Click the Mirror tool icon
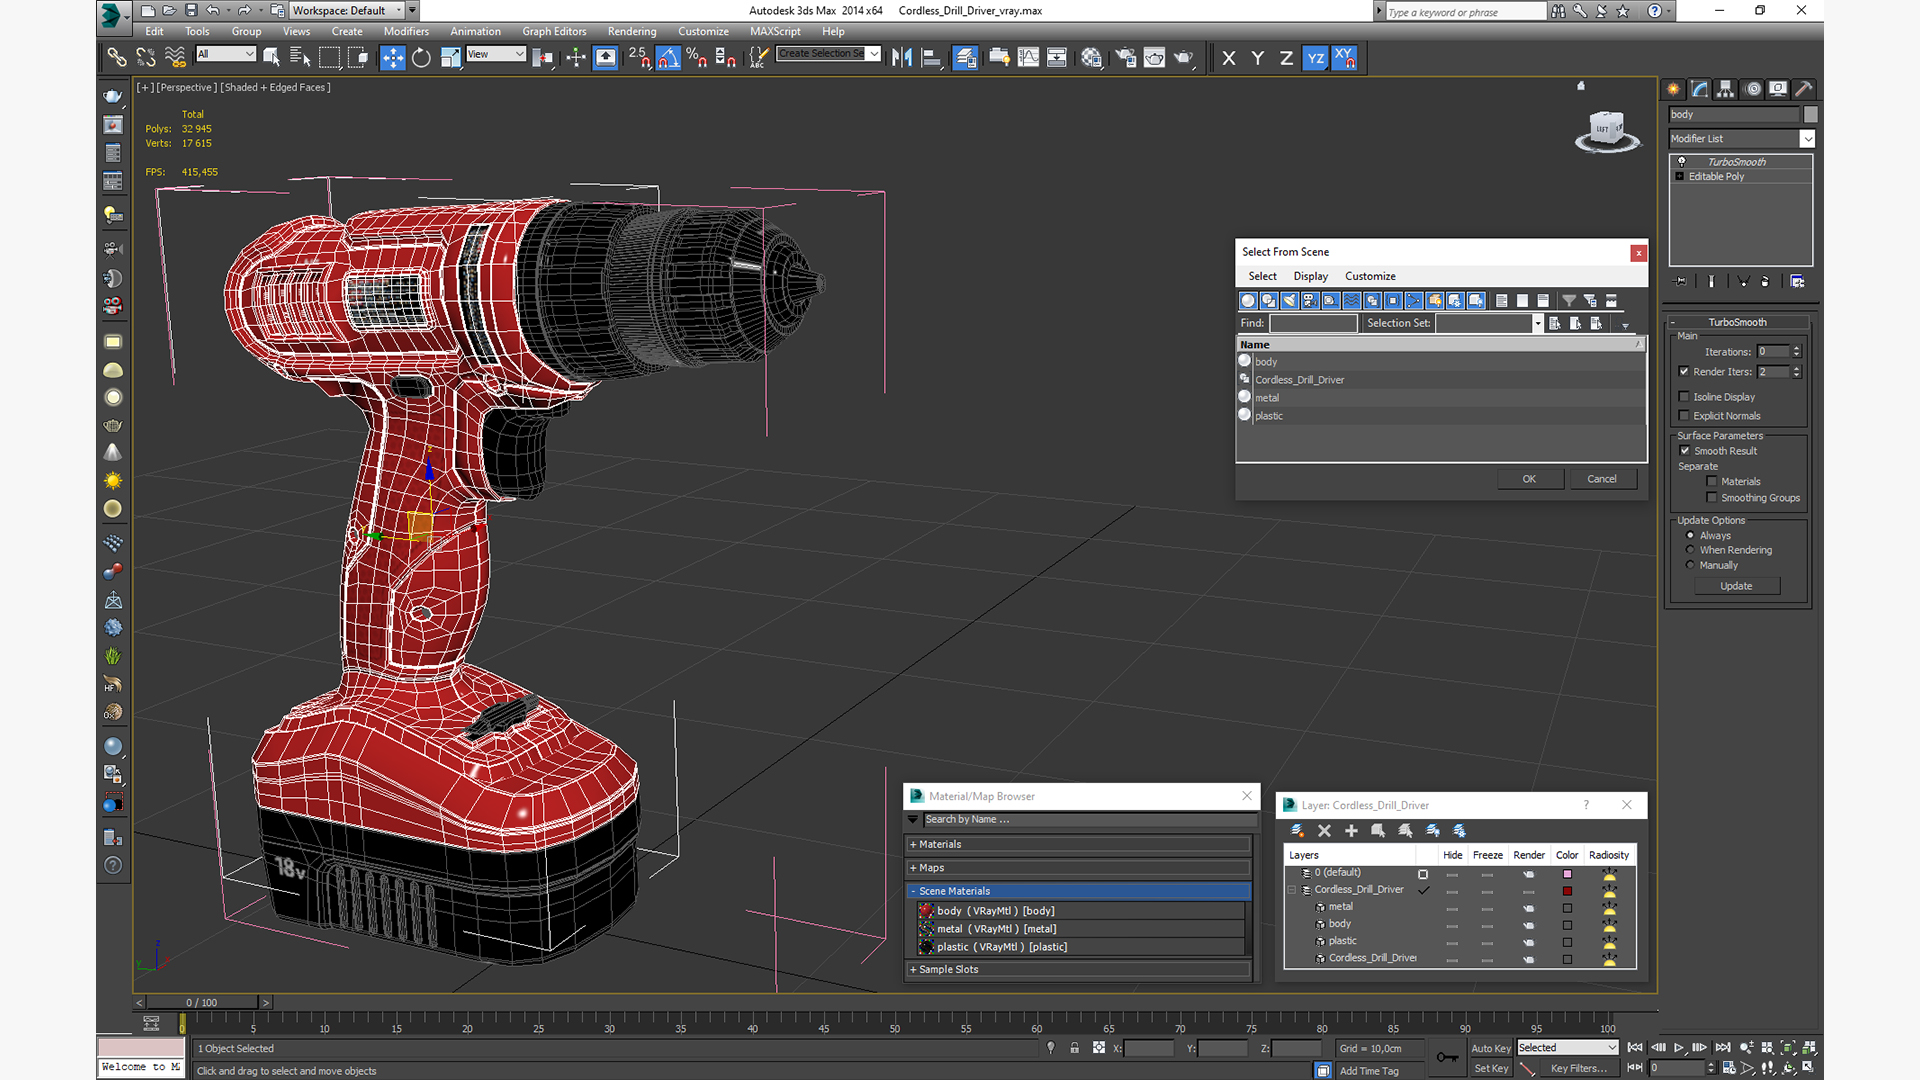The image size is (1920, 1080). [902, 58]
